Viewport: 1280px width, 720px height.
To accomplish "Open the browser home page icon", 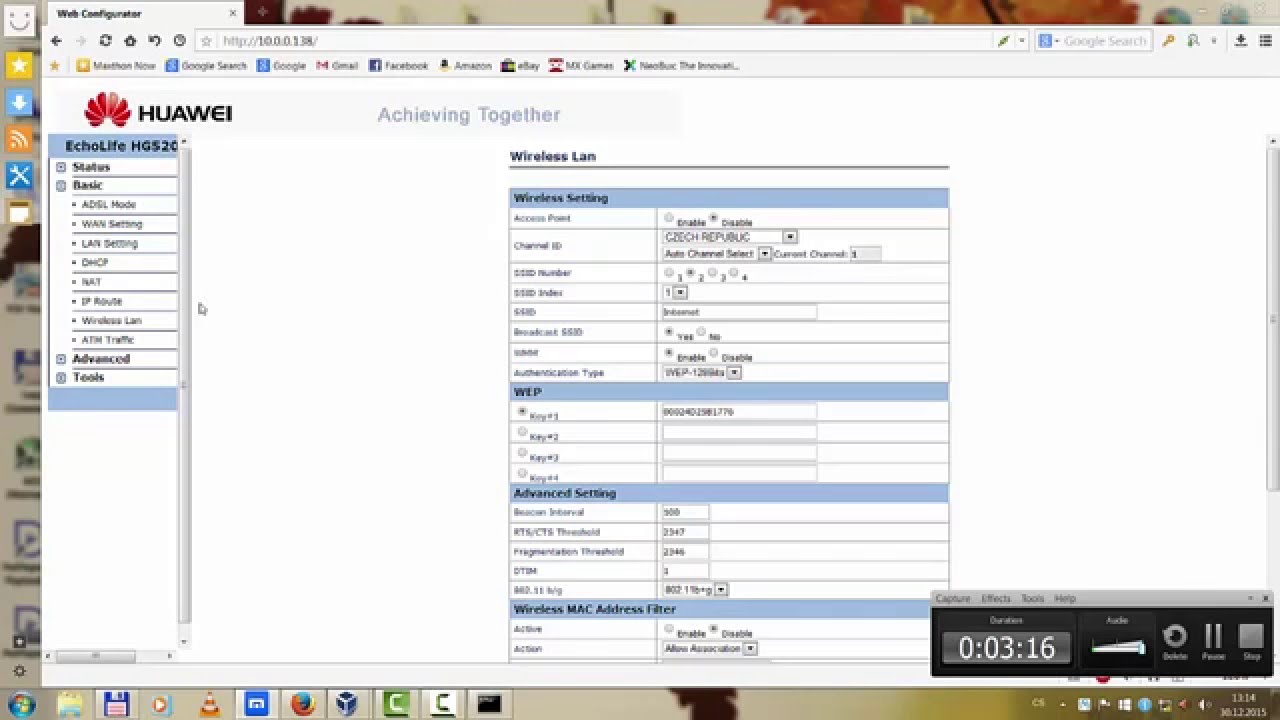I will tap(130, 41).
